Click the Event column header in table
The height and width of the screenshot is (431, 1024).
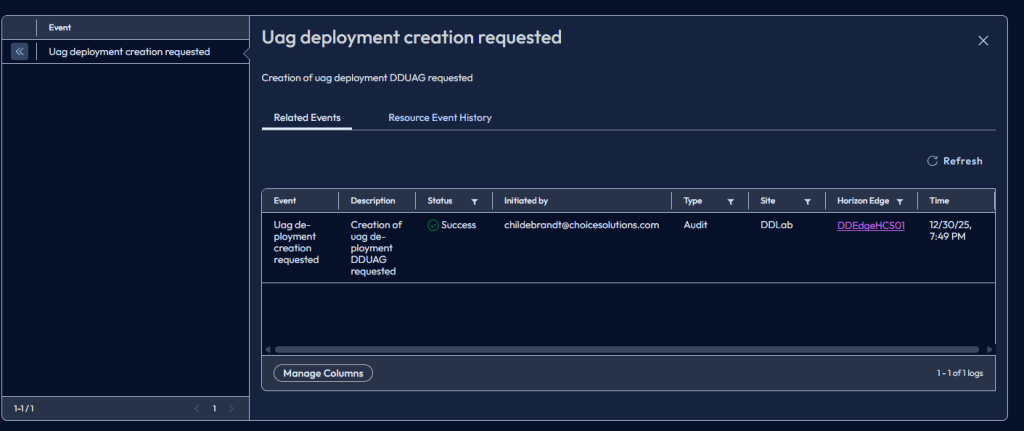(285, 201)
